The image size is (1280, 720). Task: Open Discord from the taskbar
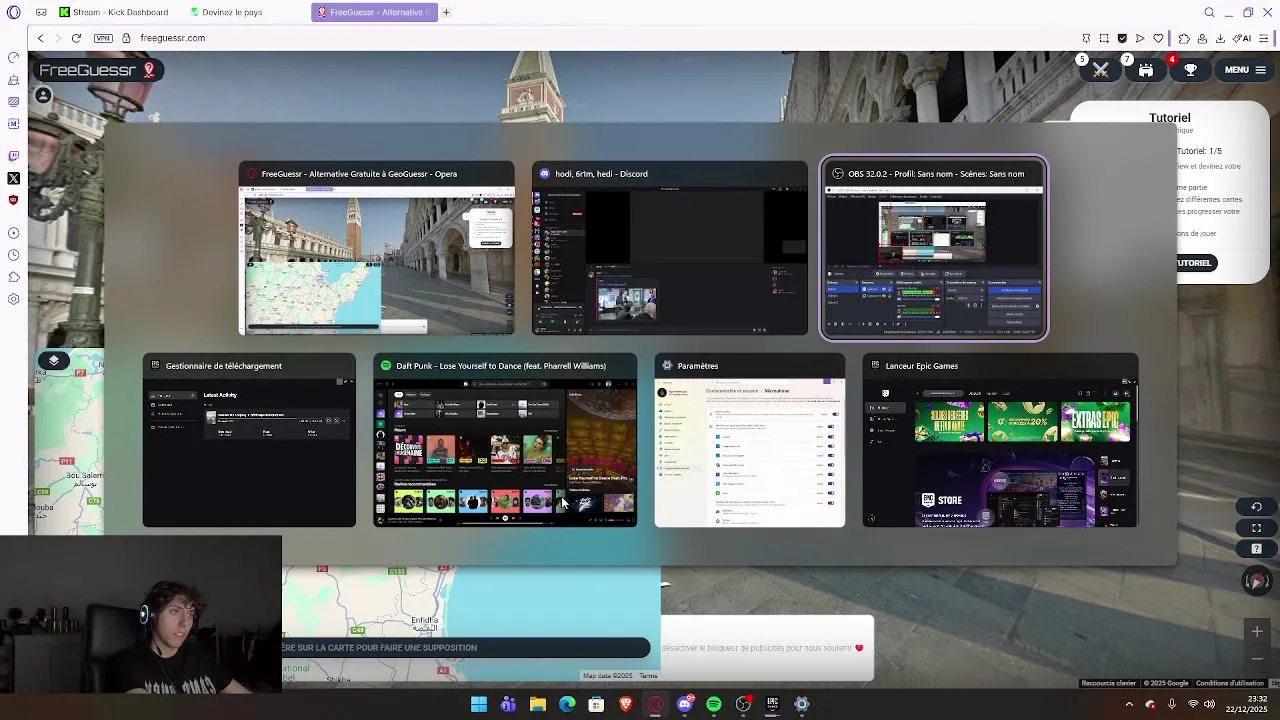tap(685, 704)
